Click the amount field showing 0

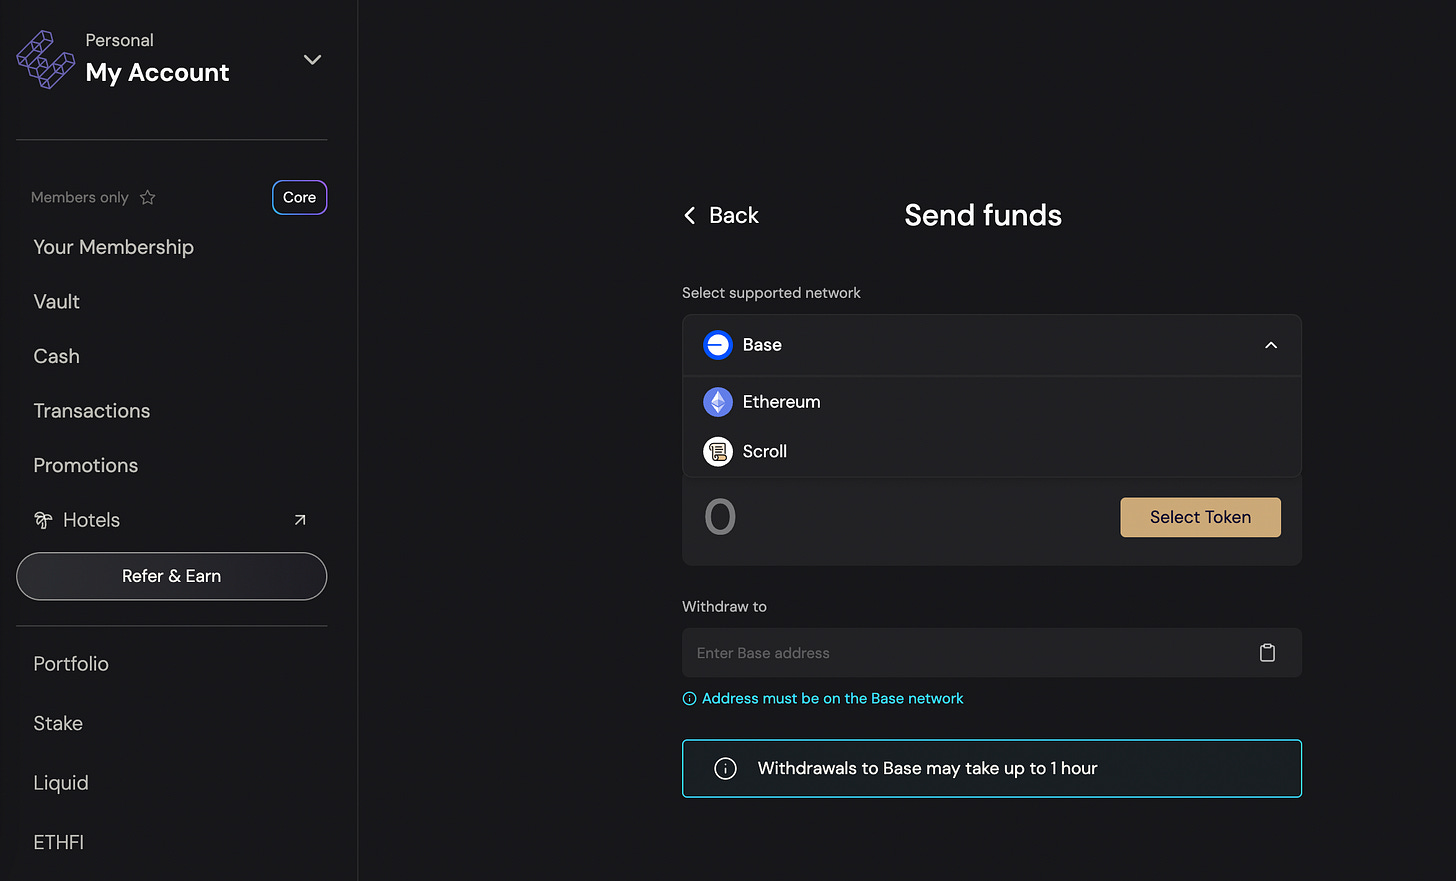720,517
